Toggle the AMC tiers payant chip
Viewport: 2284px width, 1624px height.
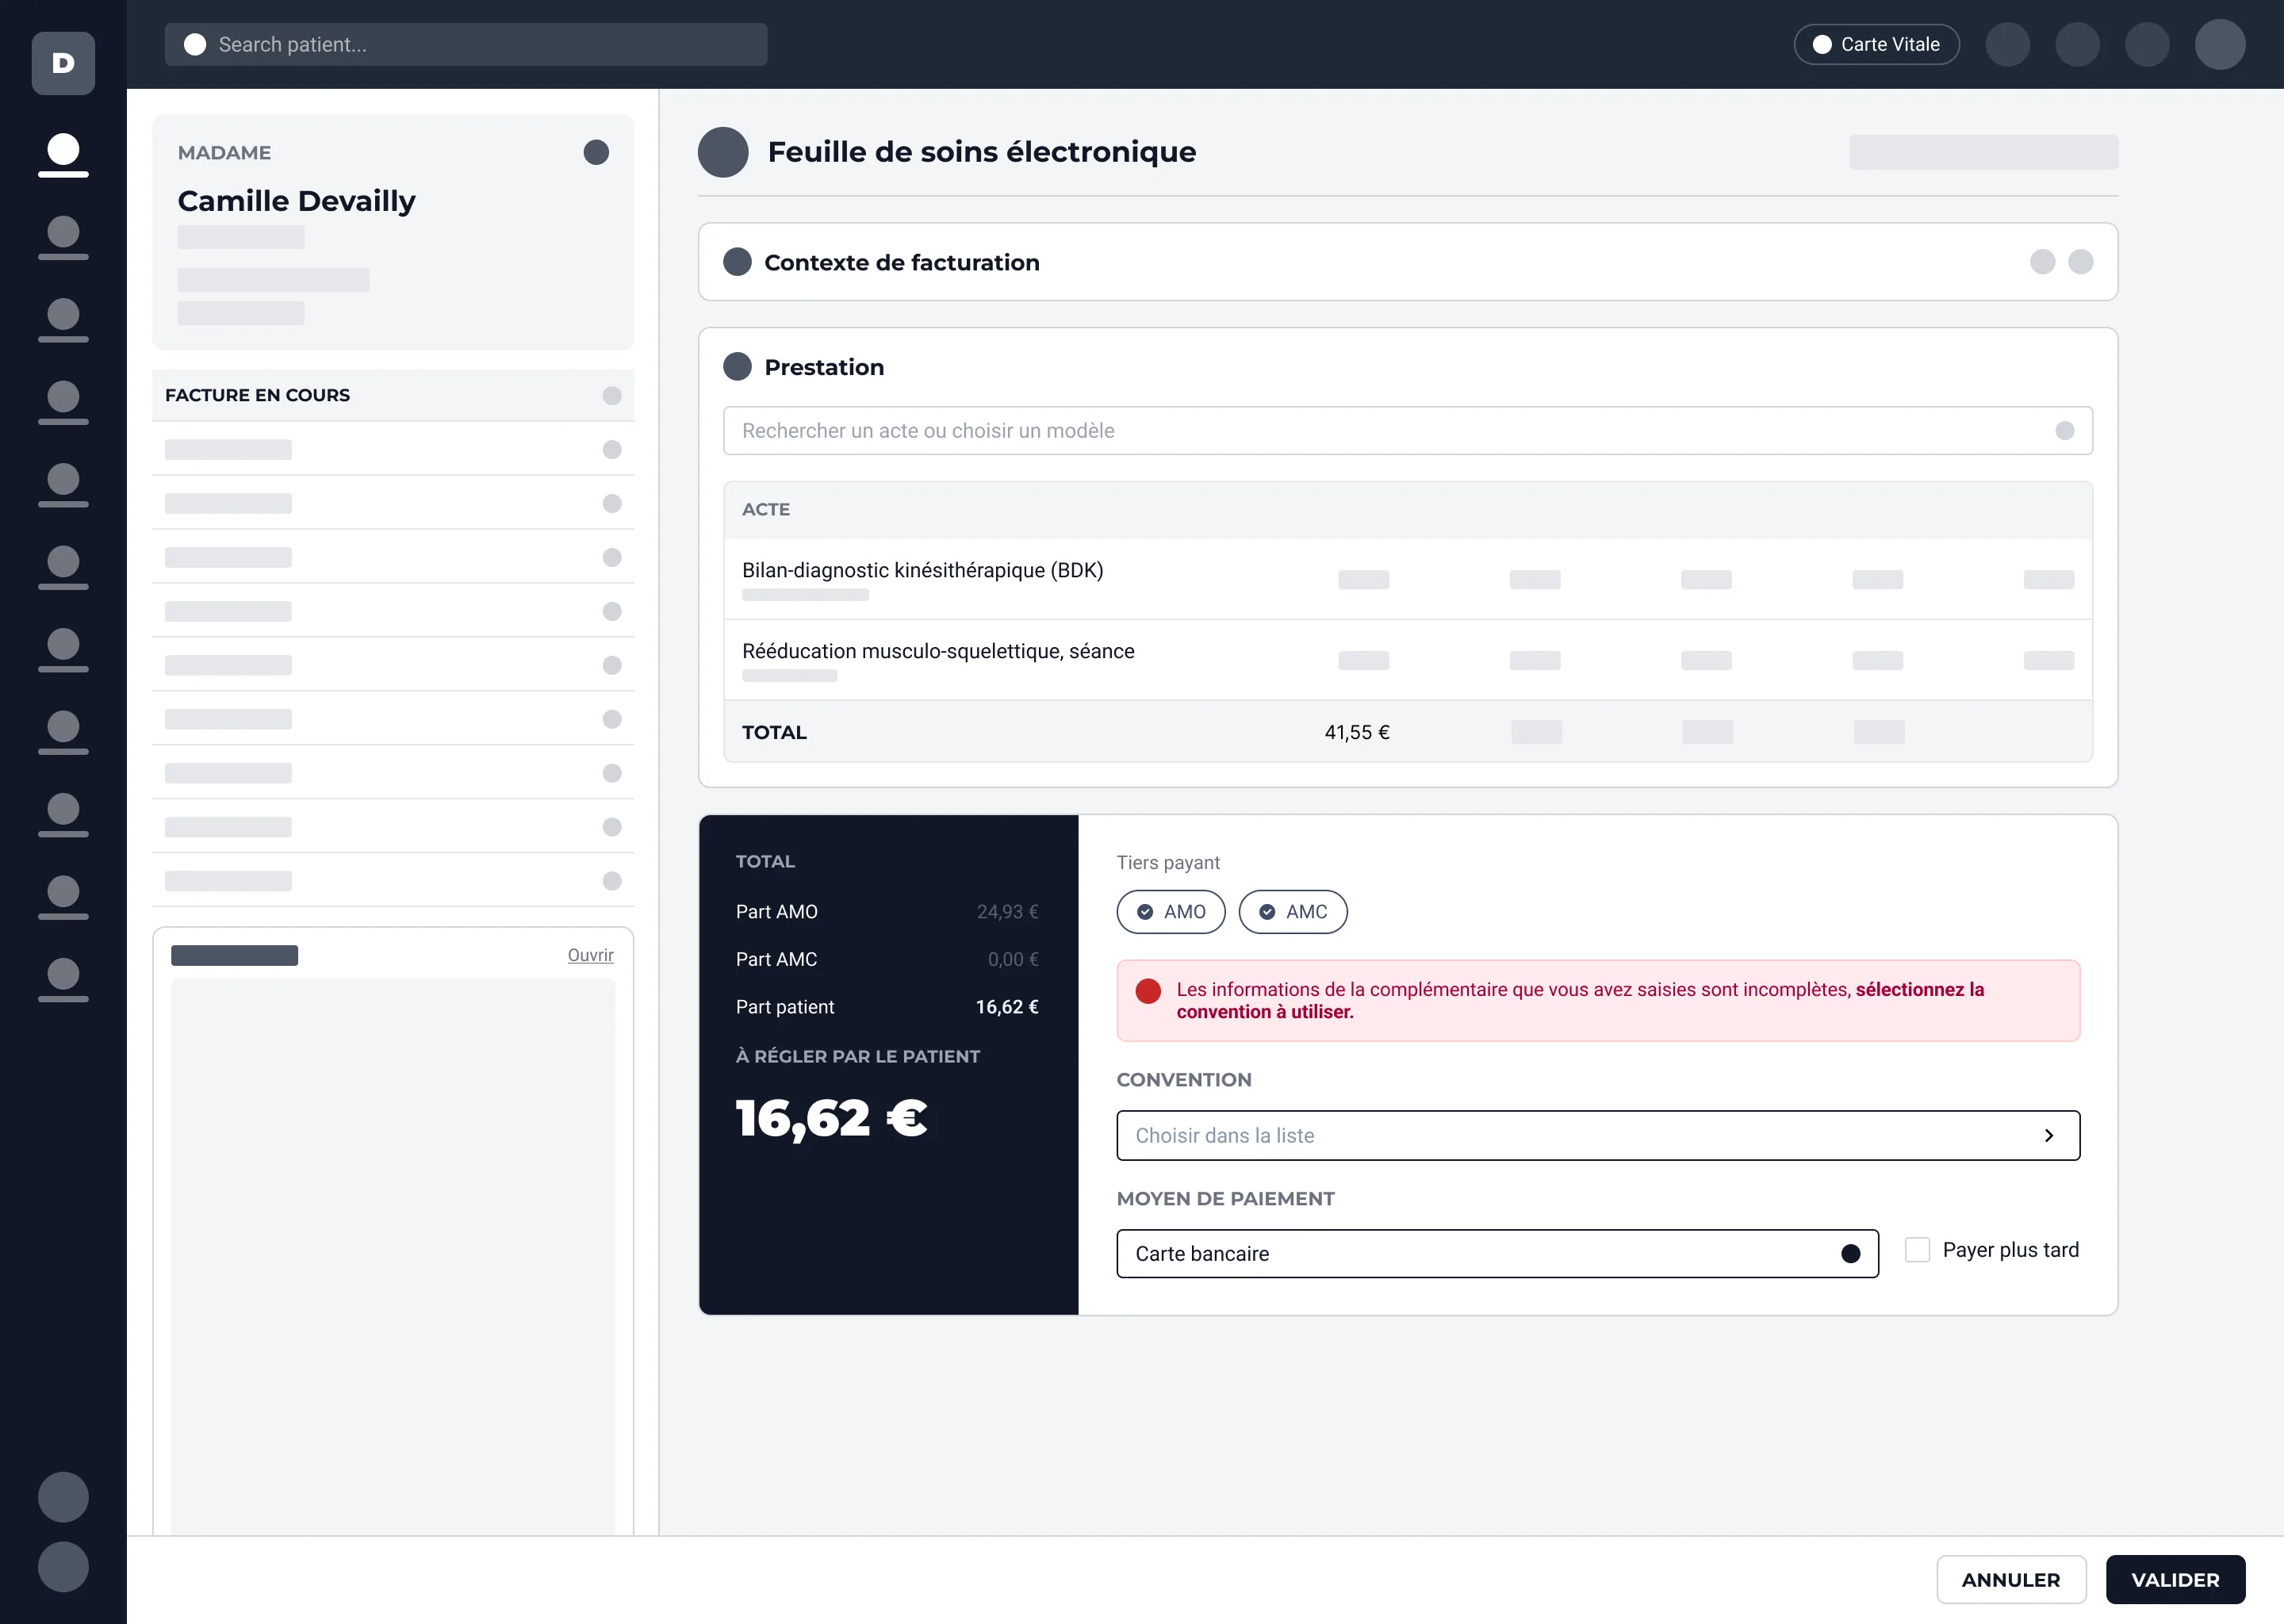[1292, 912]
